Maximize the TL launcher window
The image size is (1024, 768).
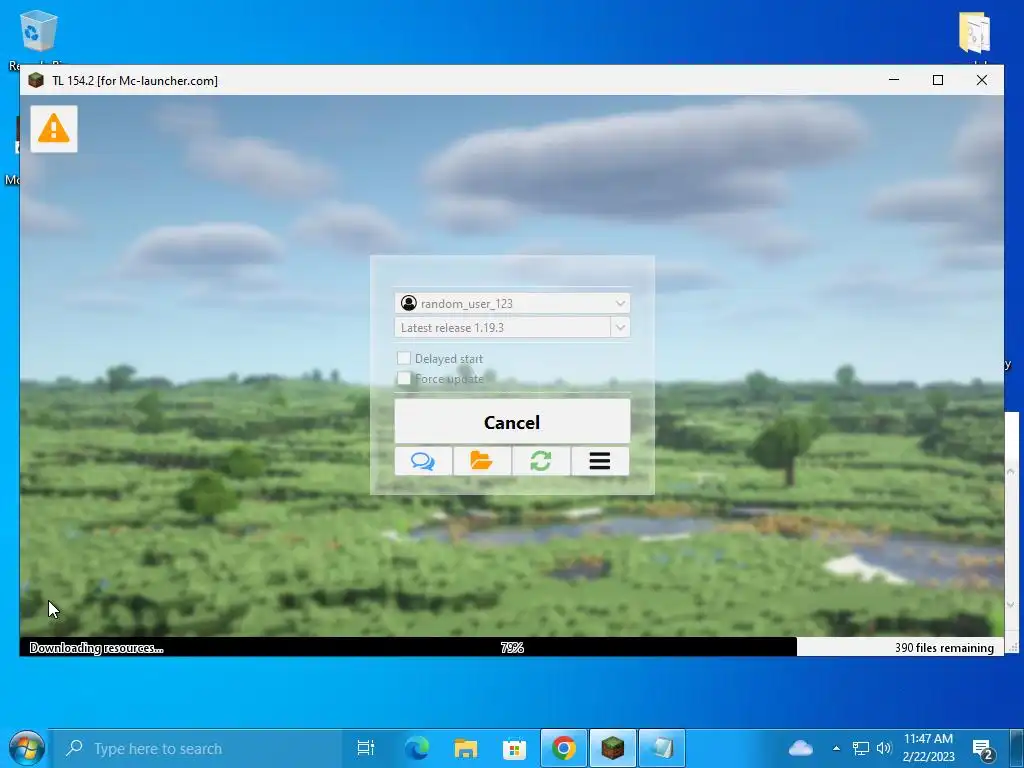coord(938,80)
